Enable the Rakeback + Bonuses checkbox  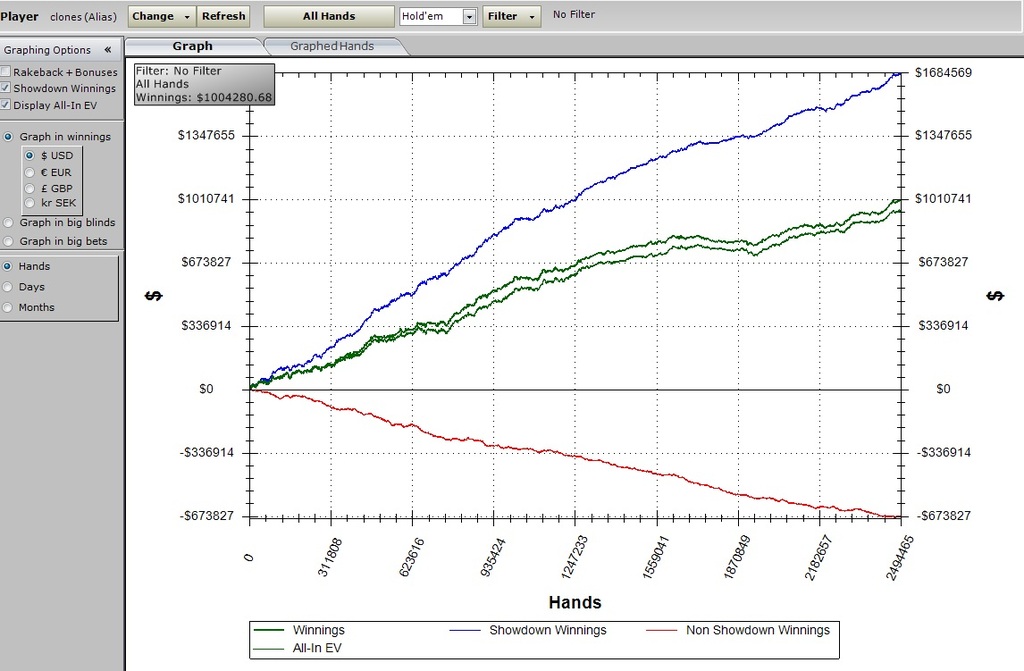7,72
